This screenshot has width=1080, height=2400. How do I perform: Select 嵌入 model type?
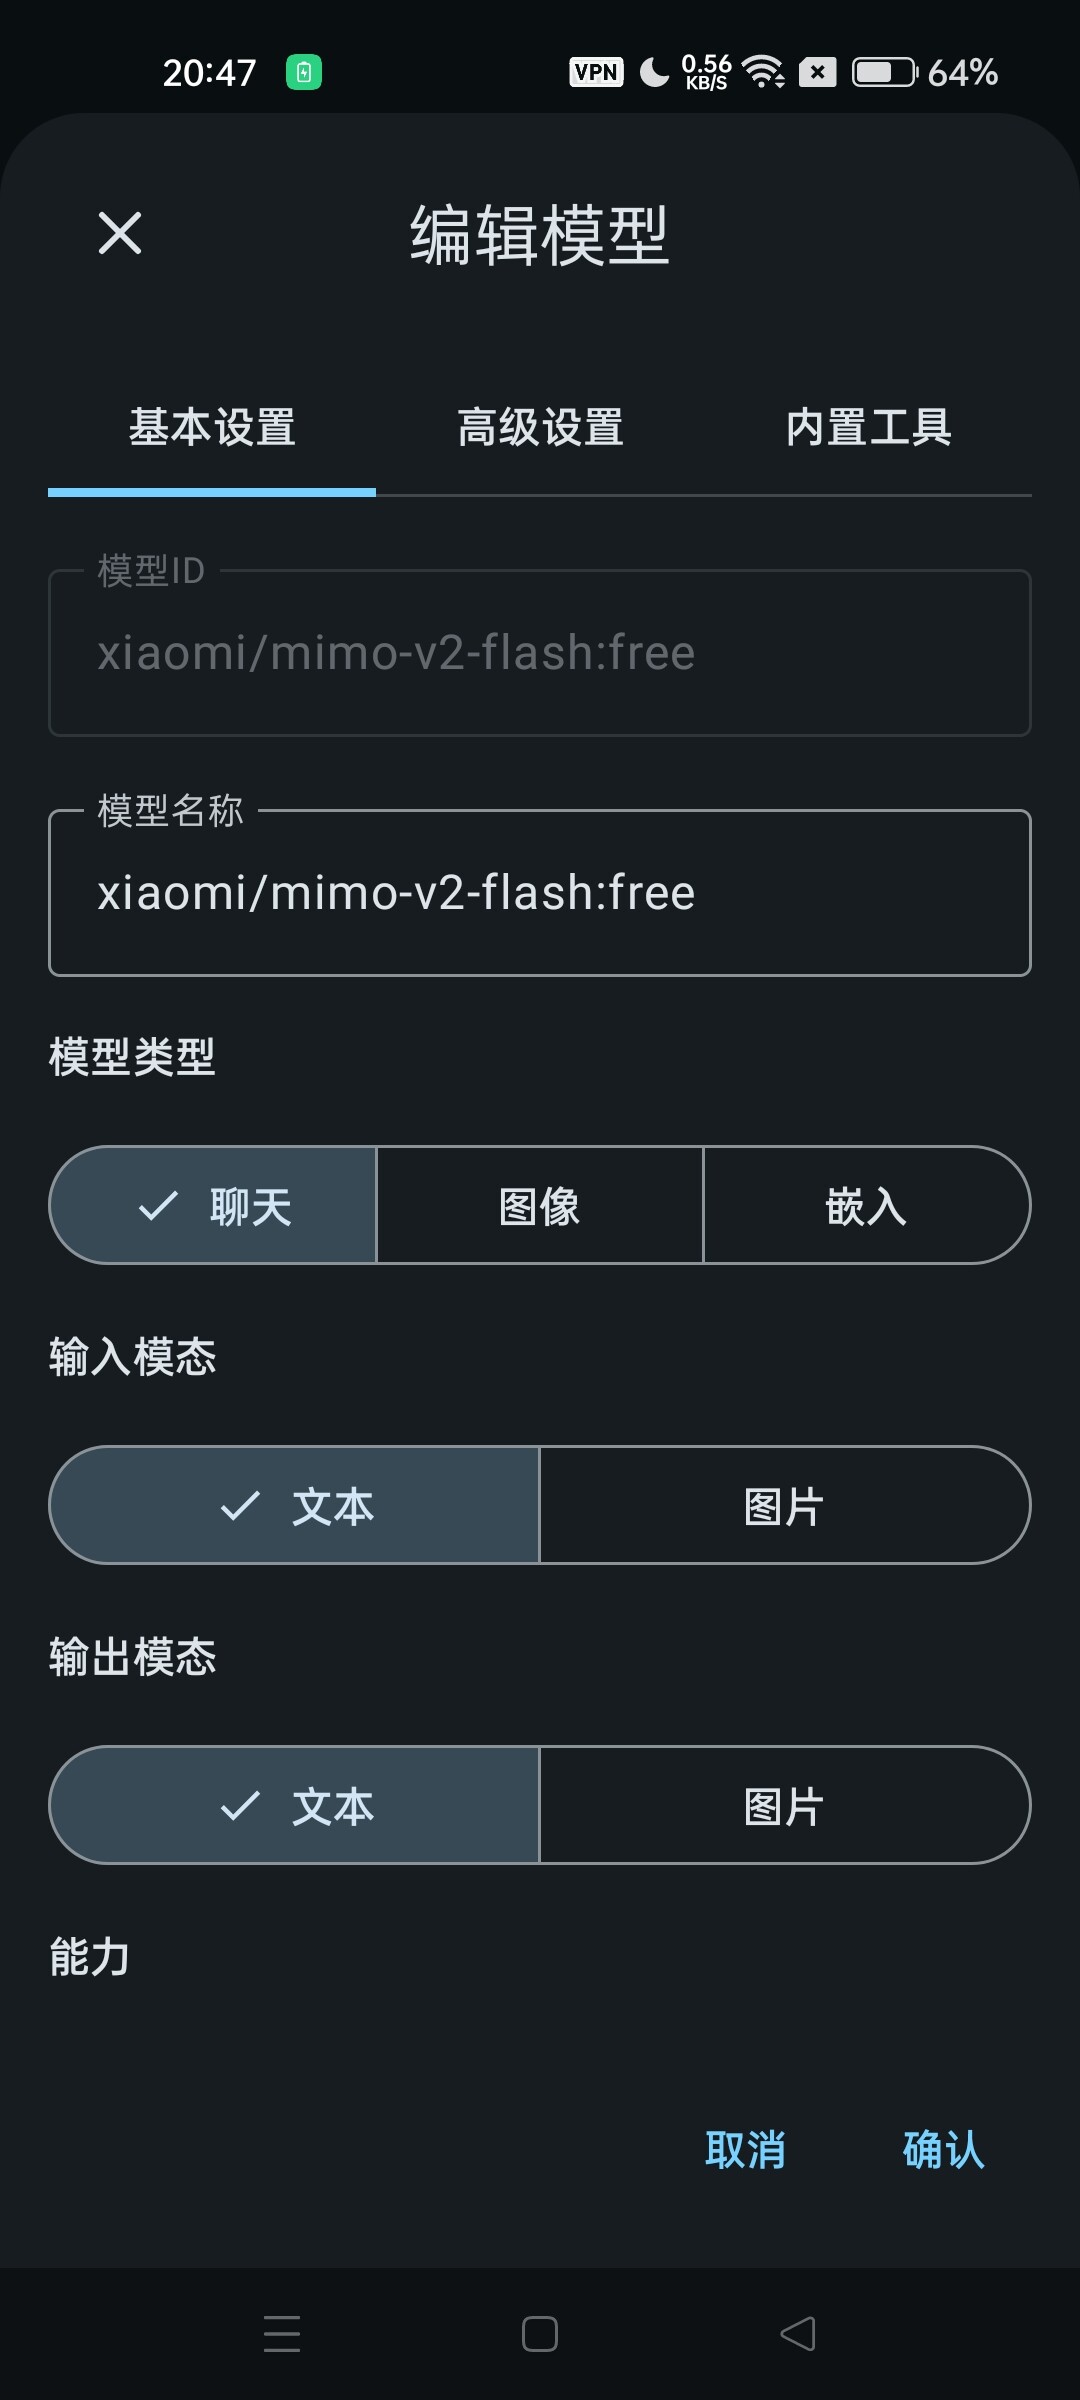point(867,1205)
